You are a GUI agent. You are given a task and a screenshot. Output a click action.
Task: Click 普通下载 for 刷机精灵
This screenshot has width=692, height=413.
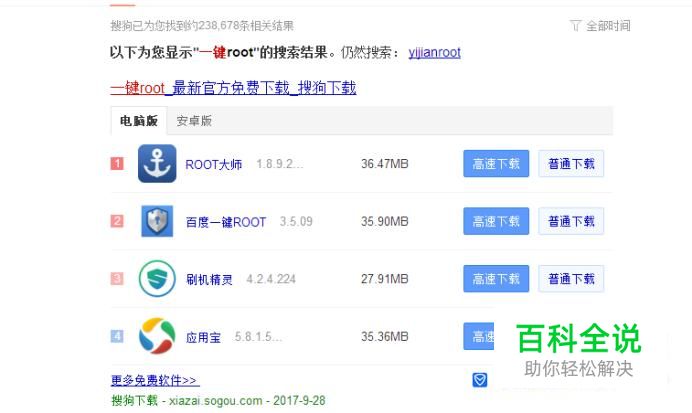point(571,278)
